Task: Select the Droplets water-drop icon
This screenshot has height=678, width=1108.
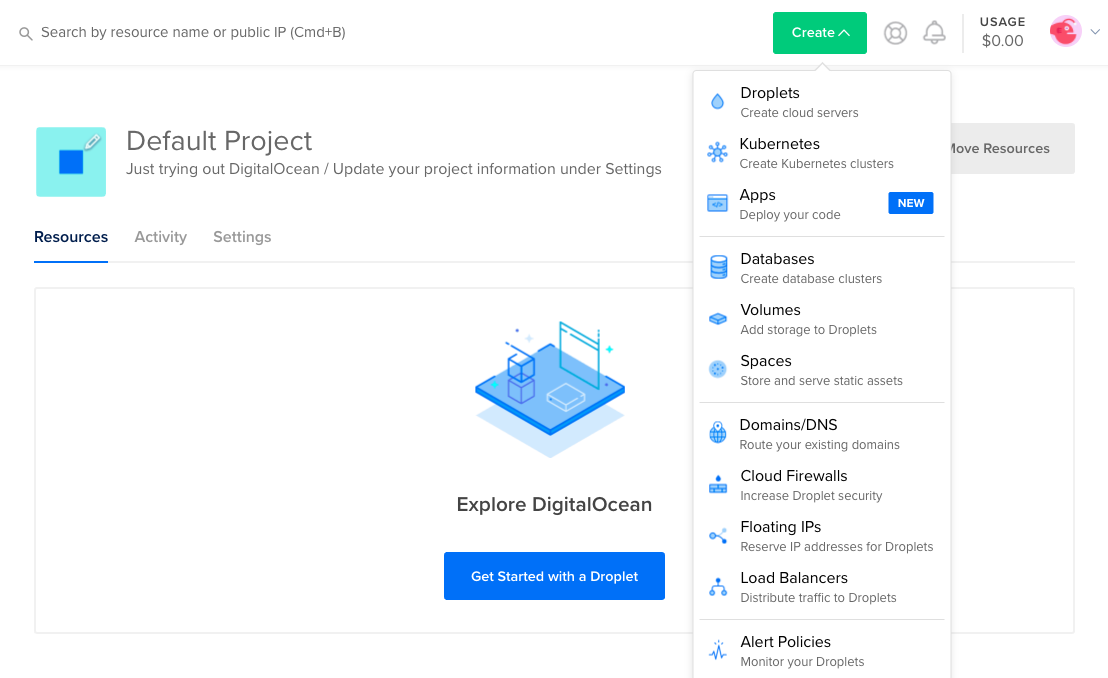Action: [x=717, y=100]
